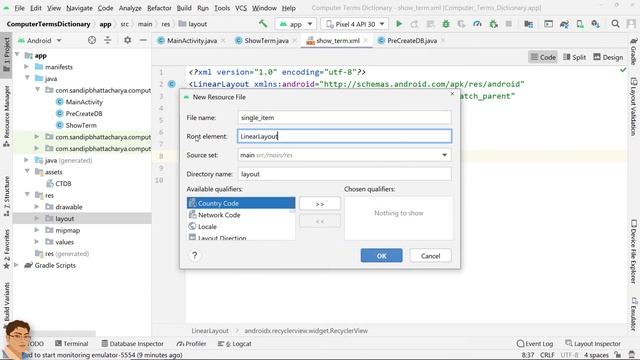This screenshot has height=360, width=640.
Task: Click the File name input field
Action: [344, 118]
